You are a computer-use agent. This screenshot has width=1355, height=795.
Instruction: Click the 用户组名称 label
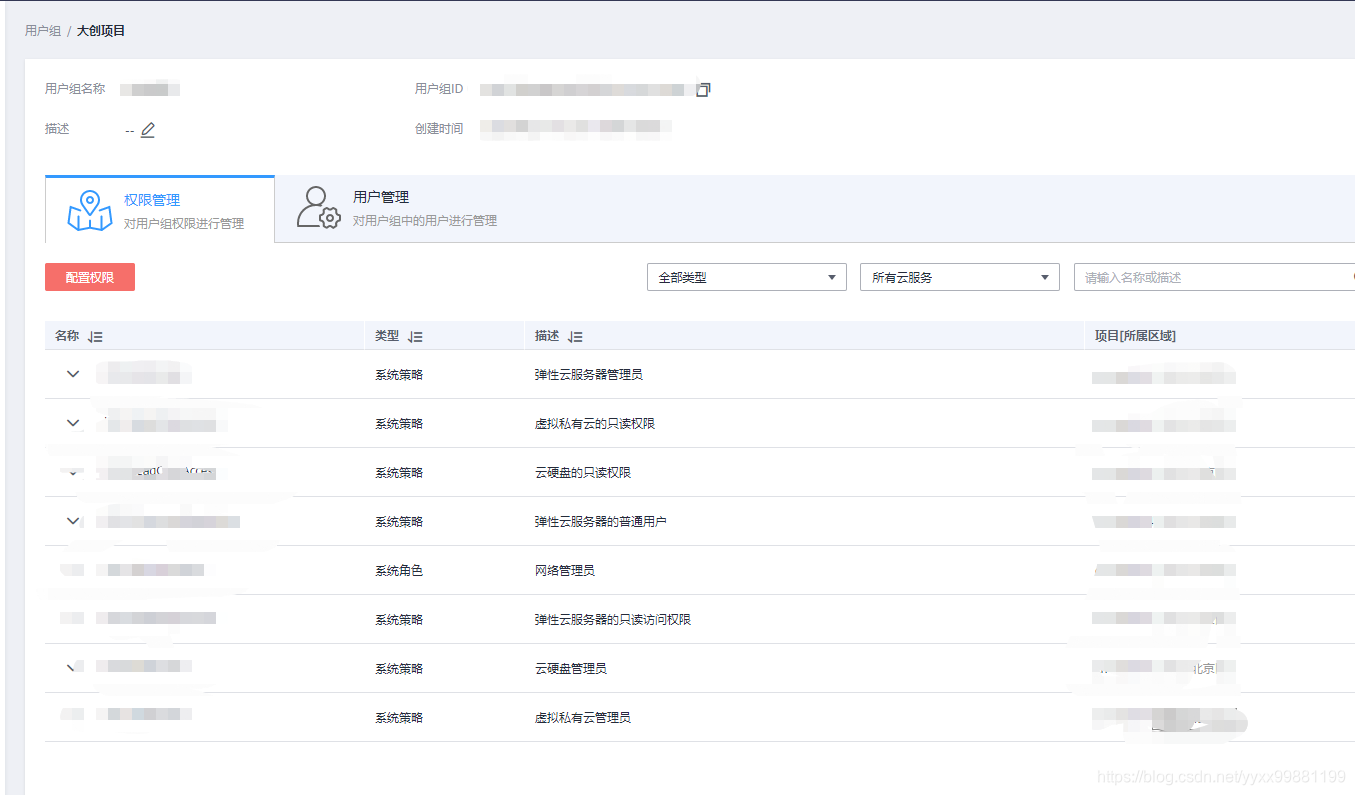coord(75,89)
